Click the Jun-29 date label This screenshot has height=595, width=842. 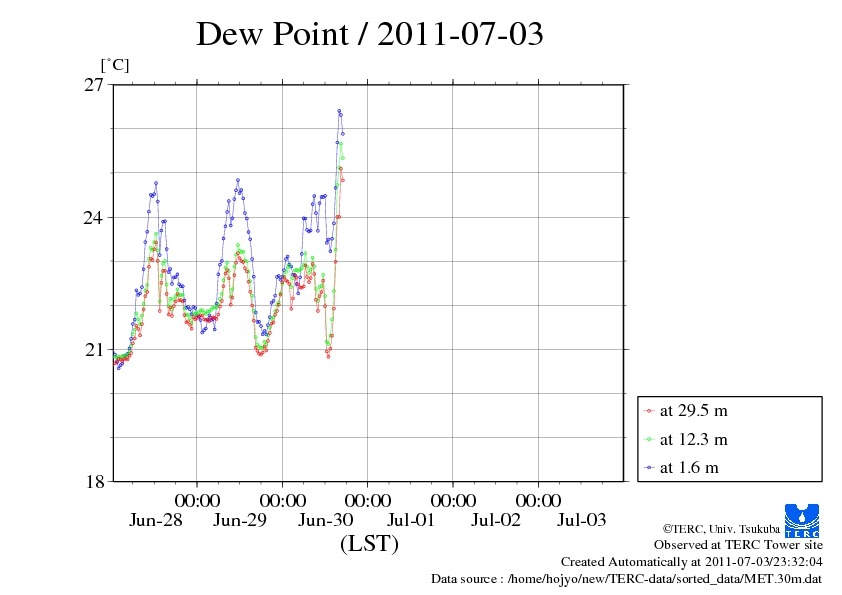click(240, 520)
